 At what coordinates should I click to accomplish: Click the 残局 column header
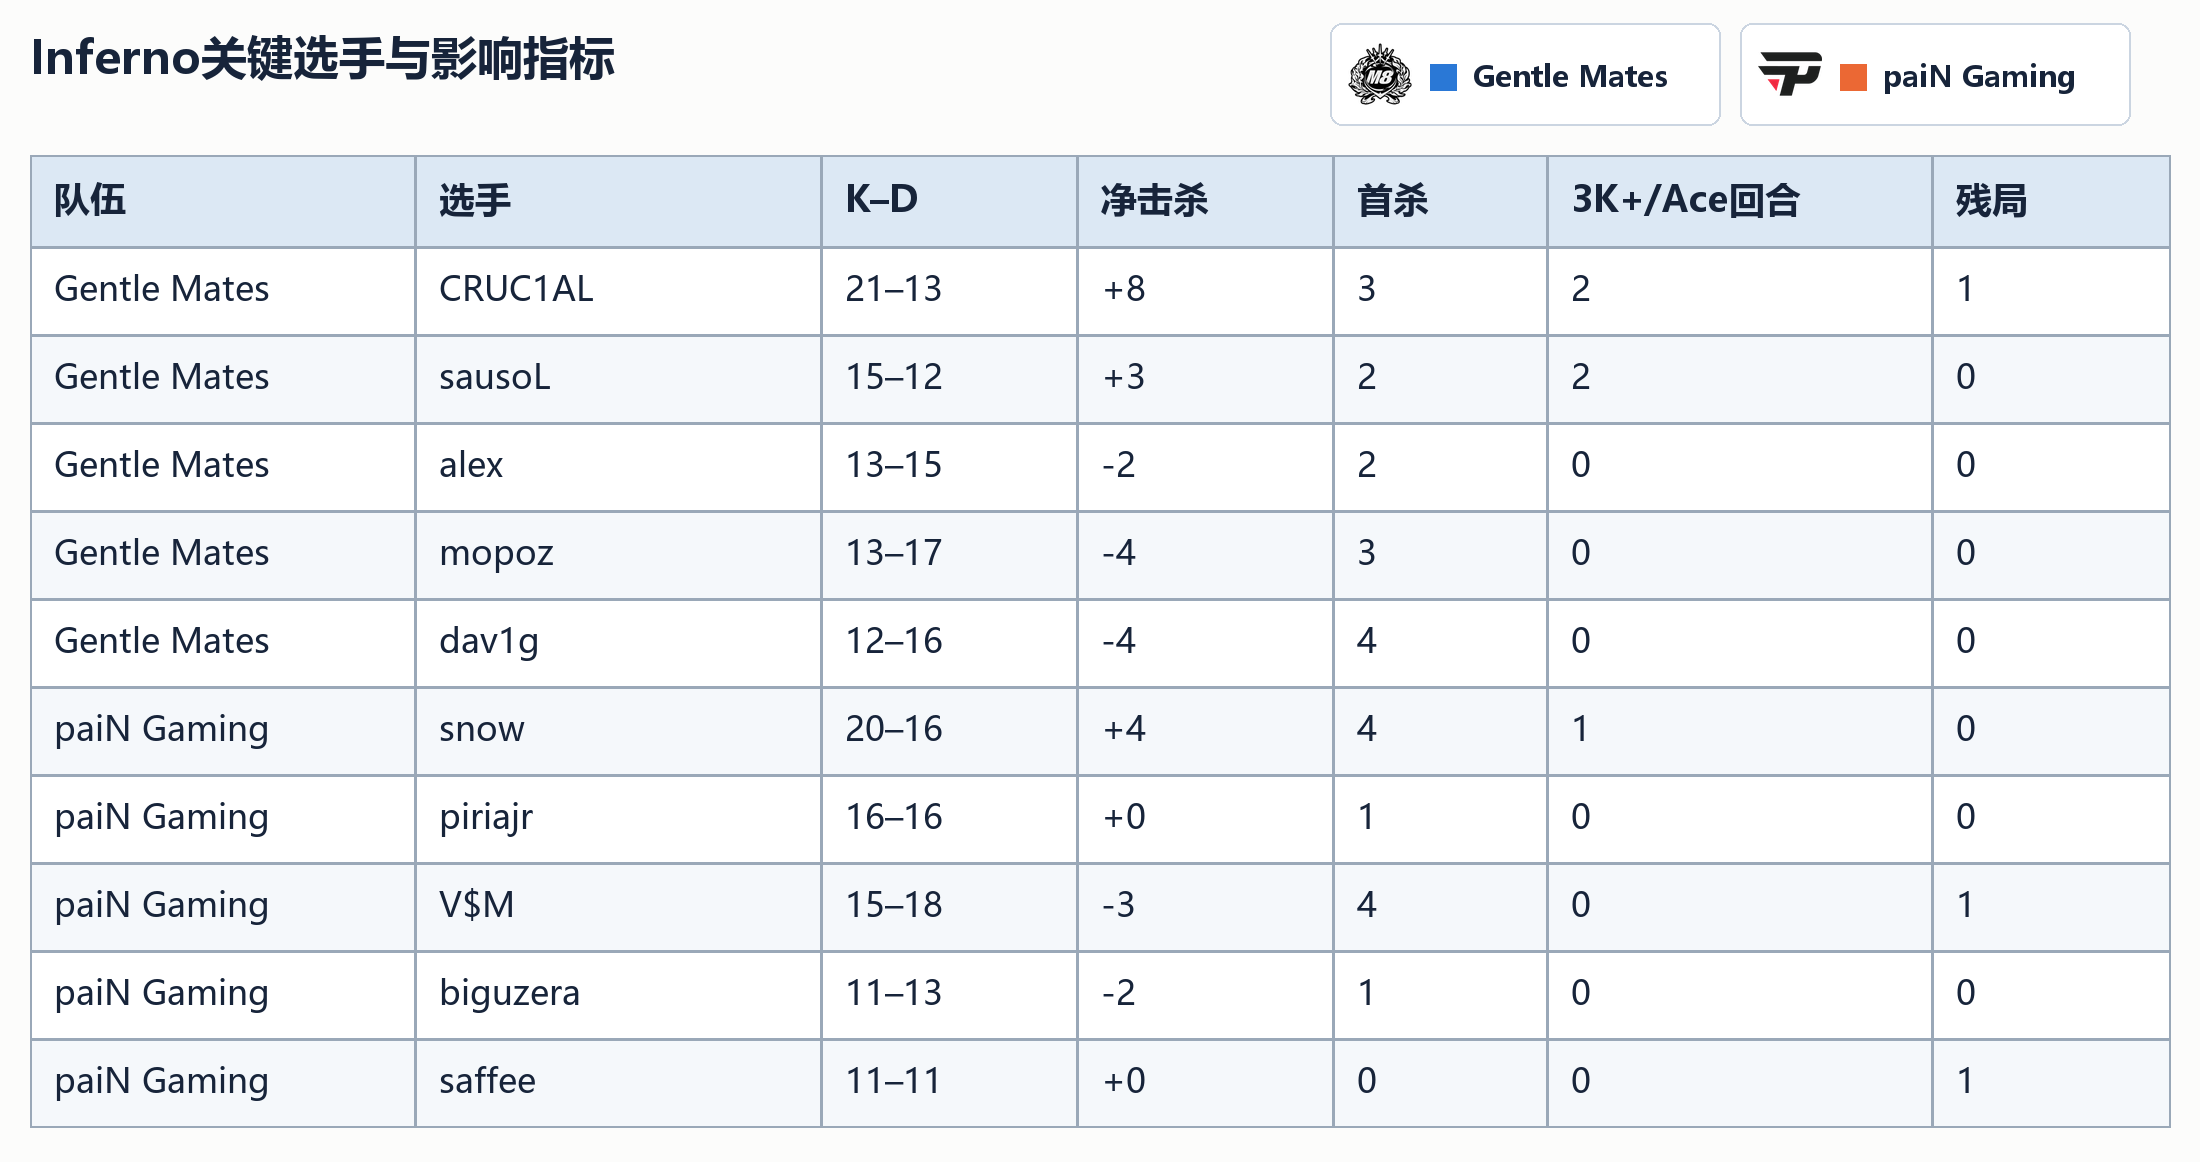coord(2051,201)
